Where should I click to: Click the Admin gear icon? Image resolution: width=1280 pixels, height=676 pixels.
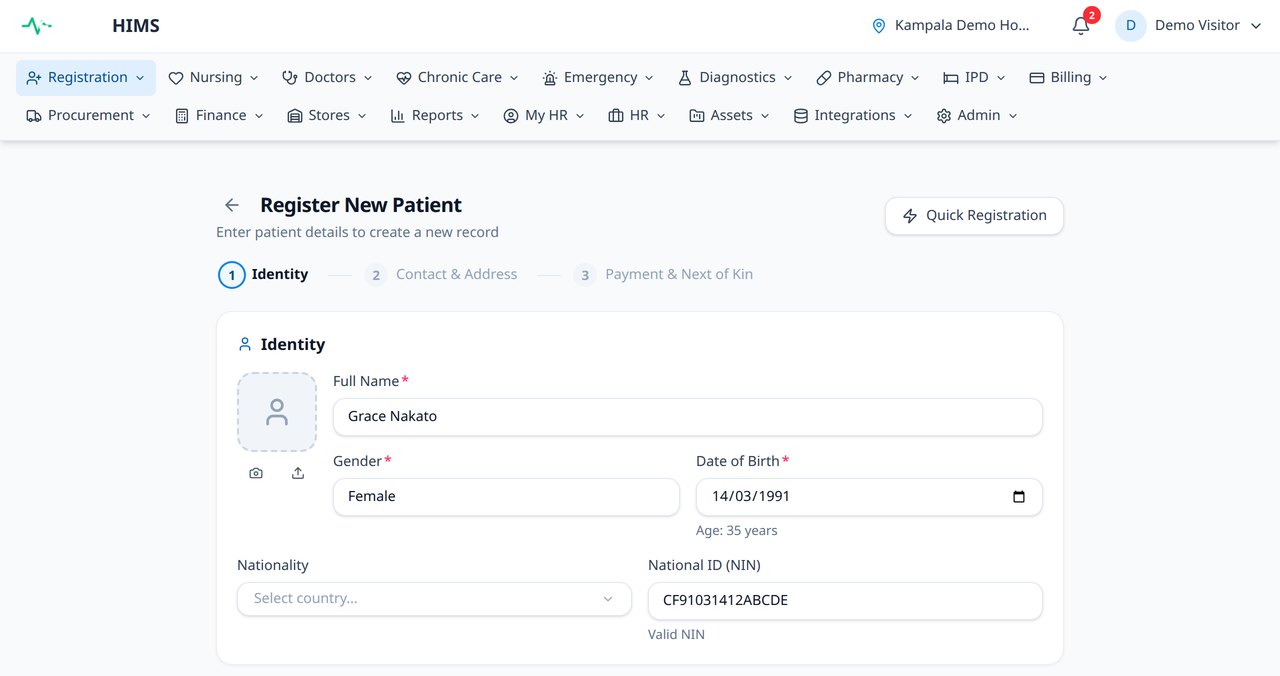(944, 116)
